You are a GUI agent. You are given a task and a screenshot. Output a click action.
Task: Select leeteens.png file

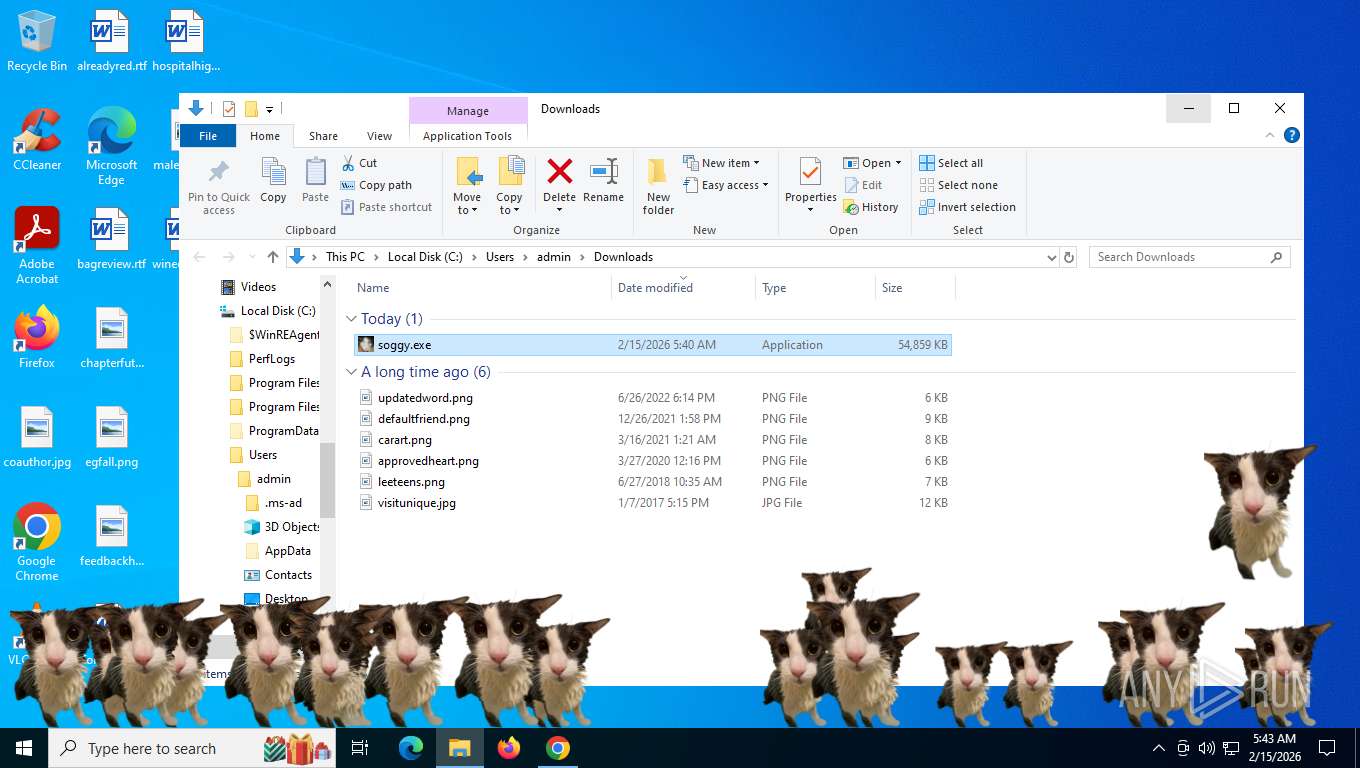(653, 482)
